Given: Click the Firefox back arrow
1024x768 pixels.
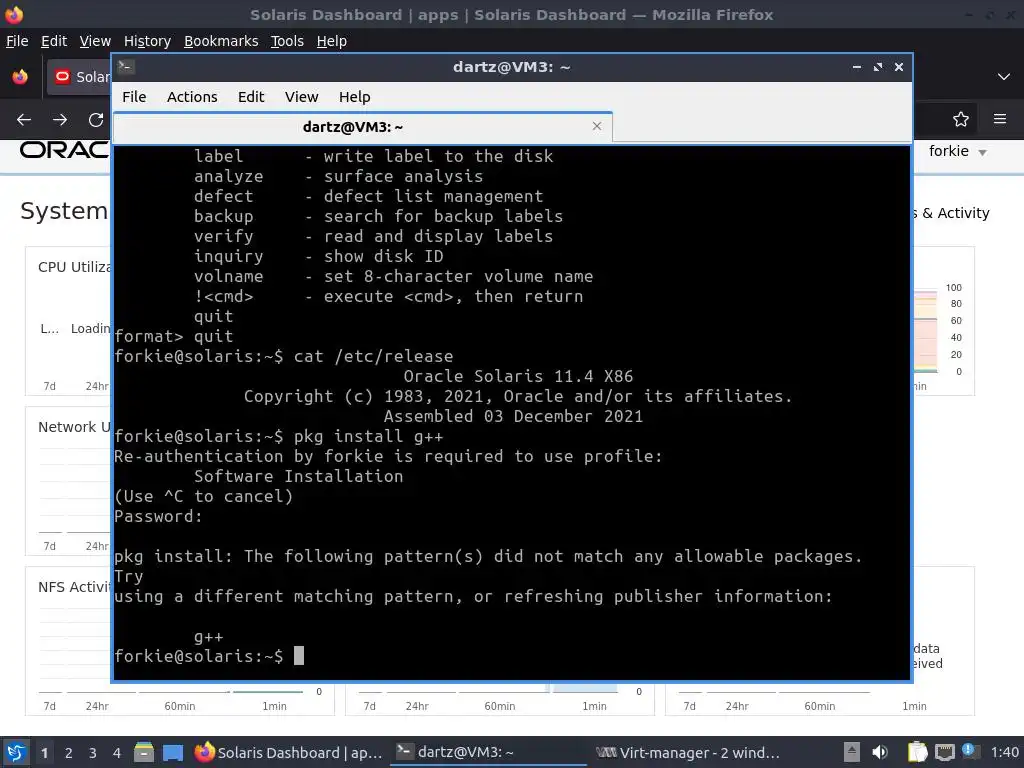Looking at the screenshot, I should pos(24,120).
